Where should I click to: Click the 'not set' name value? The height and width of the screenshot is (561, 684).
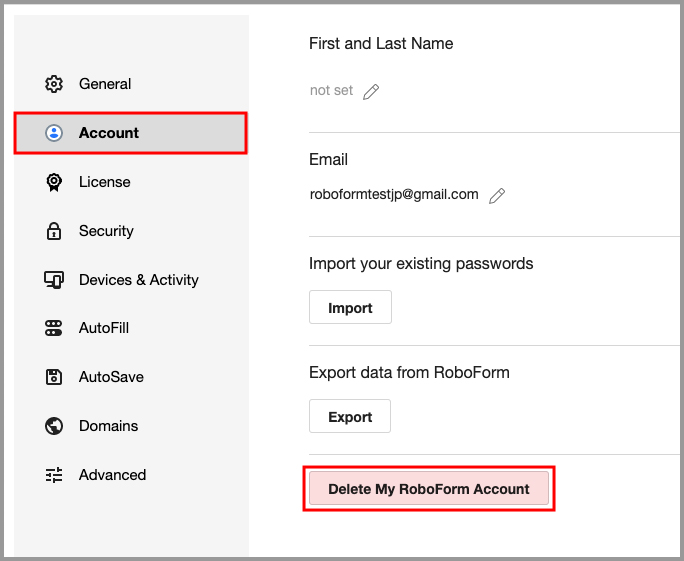click(331, 90)
